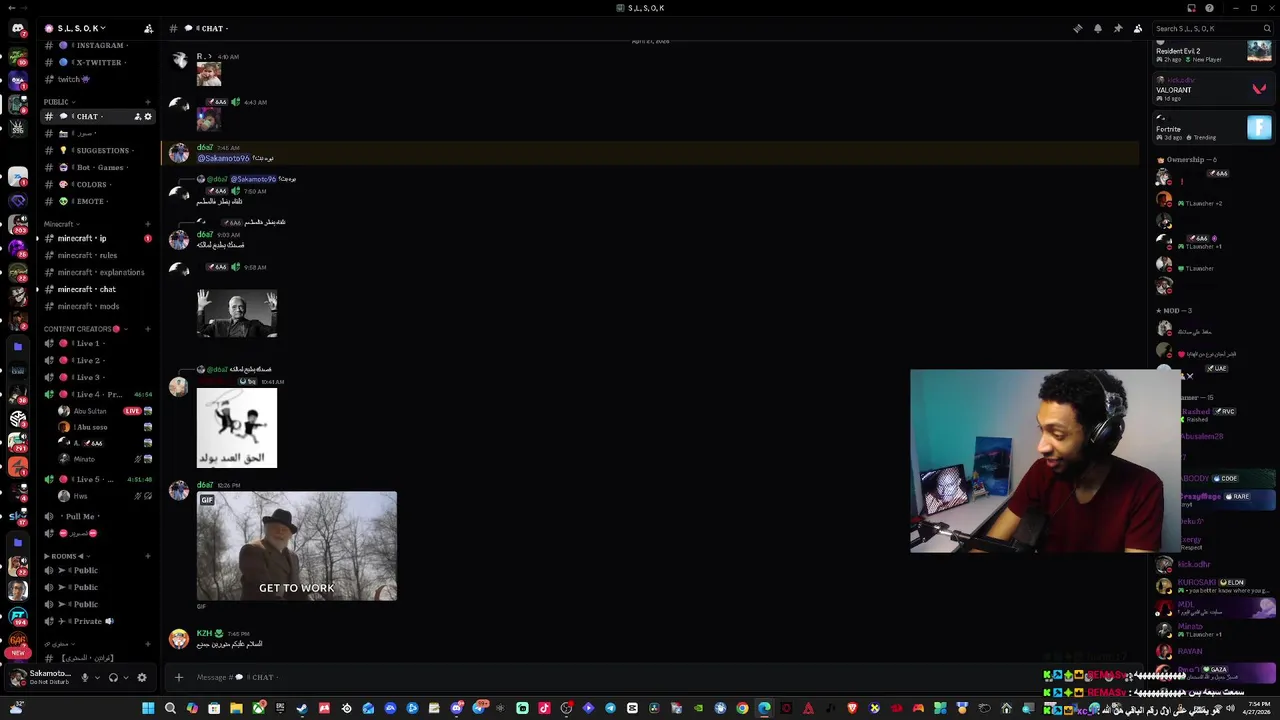The height and width of the screenshot is (720, 1280).
Task: Open Microsoft Store from taskbar
Action: tap(214, 709)
